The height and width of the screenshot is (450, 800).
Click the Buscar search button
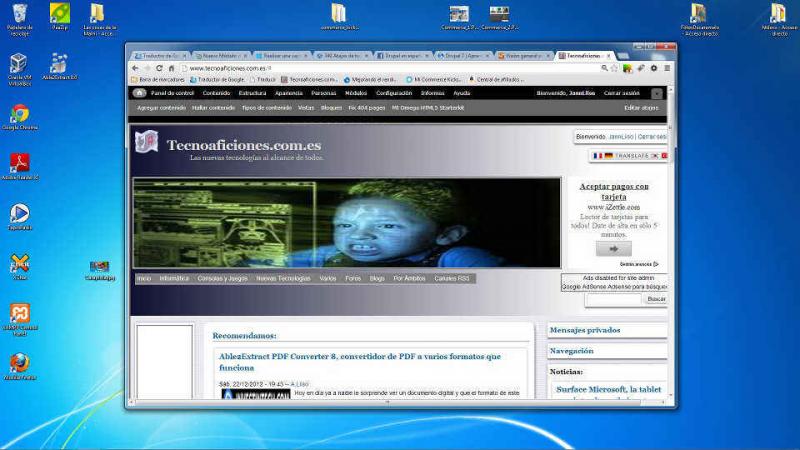tap(656, 299)
